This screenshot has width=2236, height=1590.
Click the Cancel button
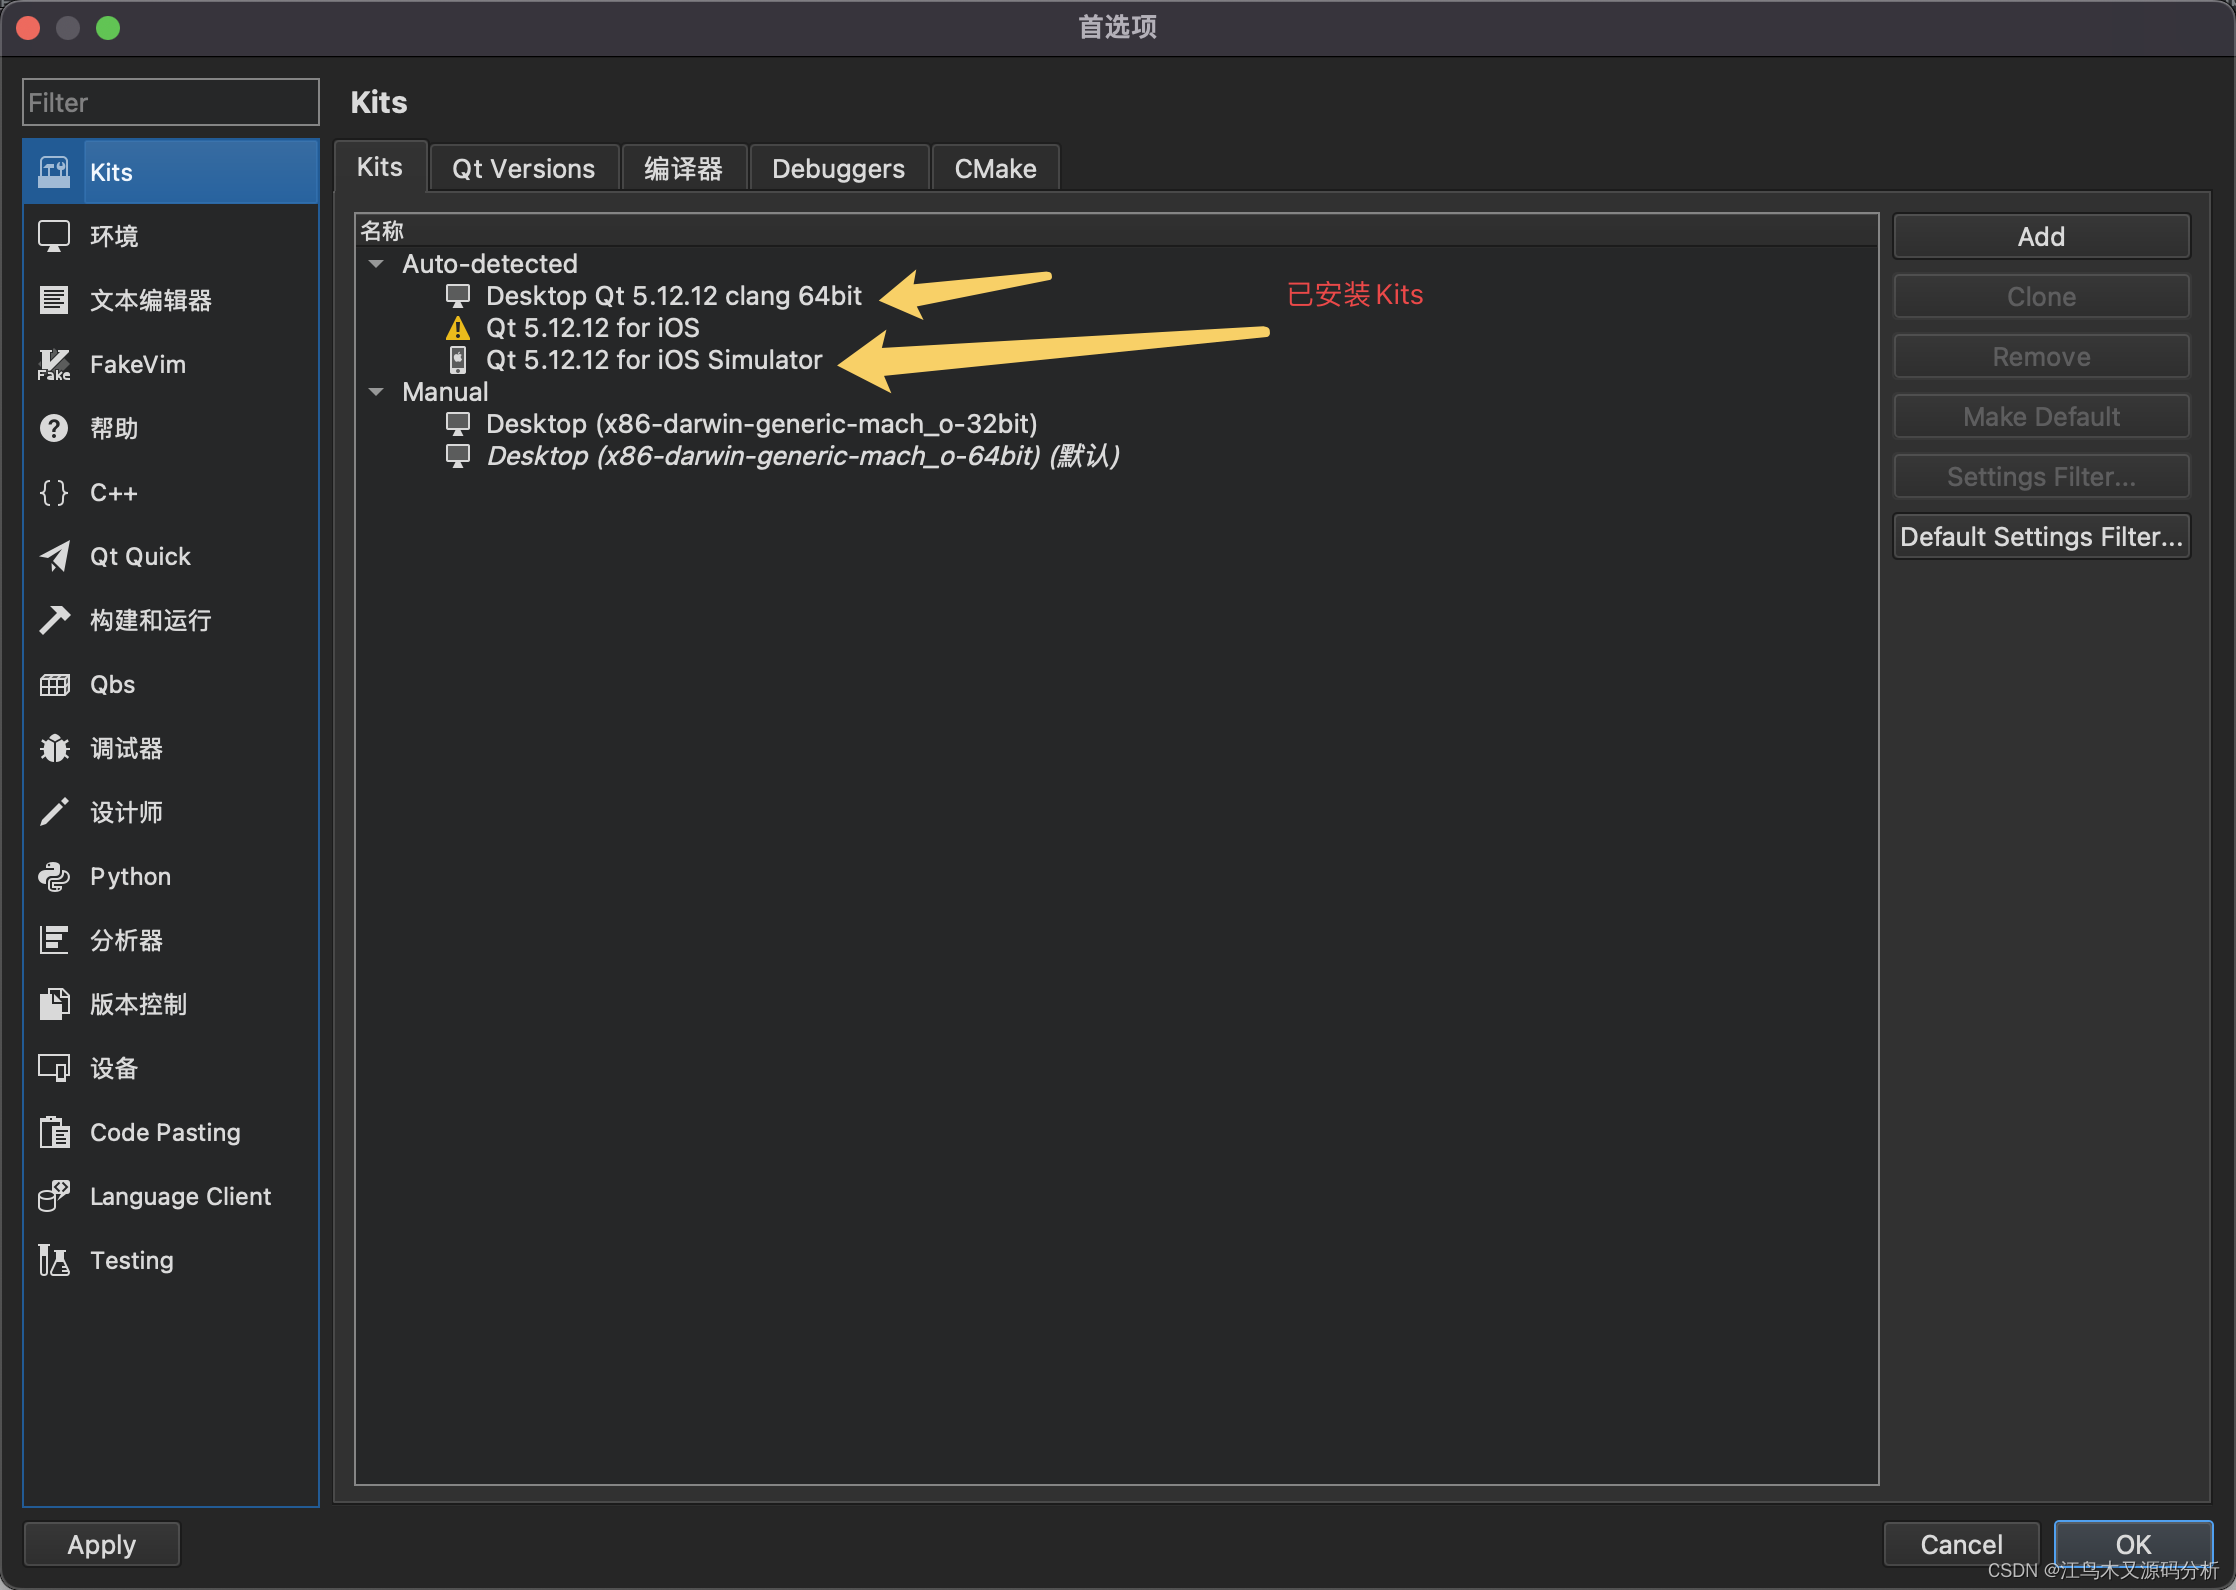(x=1961, y=1544)
